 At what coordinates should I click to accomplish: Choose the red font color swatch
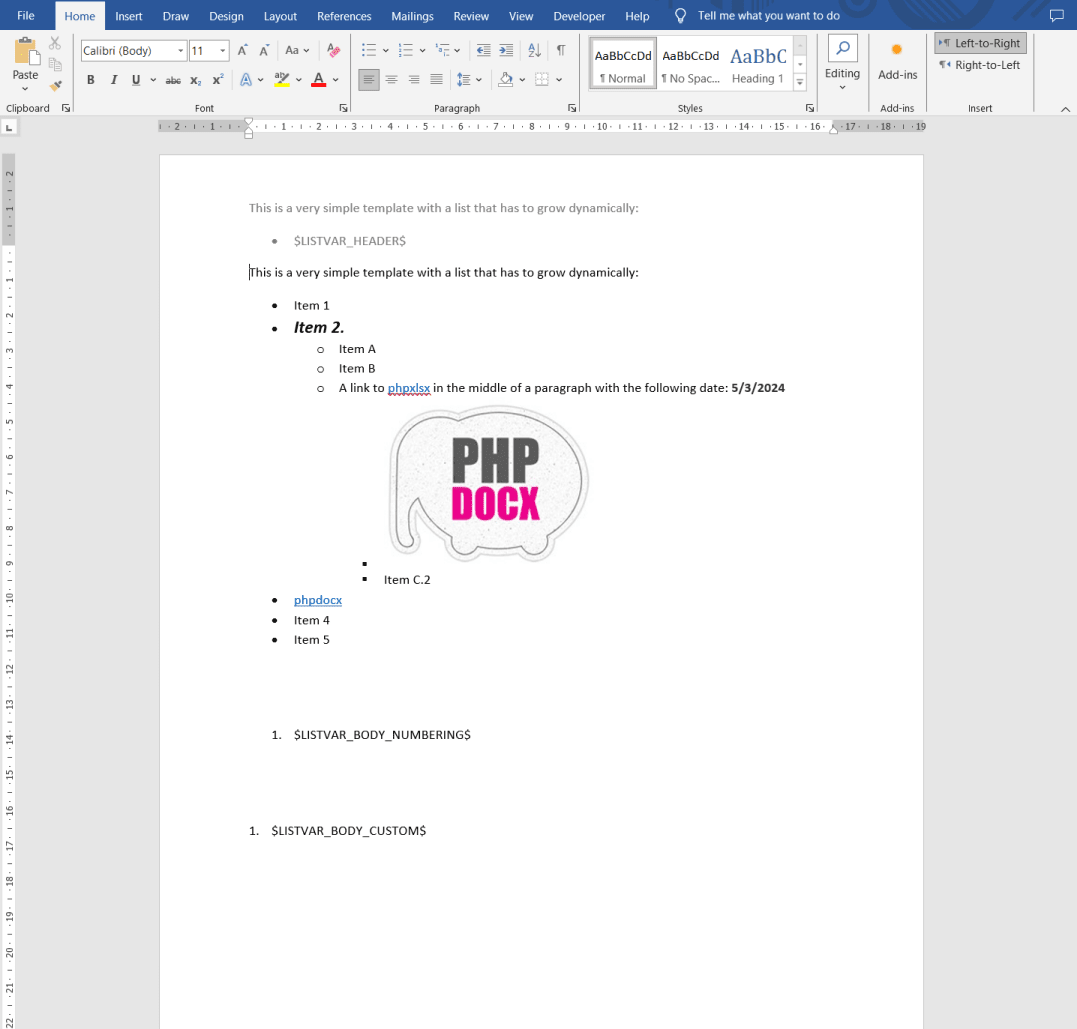tap(319, 80)
